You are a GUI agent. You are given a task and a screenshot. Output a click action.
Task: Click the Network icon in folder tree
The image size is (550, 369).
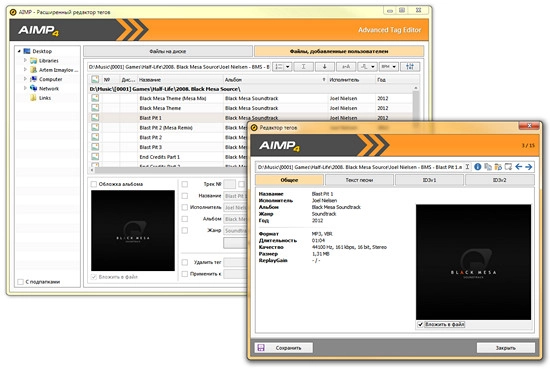point(33,88)
